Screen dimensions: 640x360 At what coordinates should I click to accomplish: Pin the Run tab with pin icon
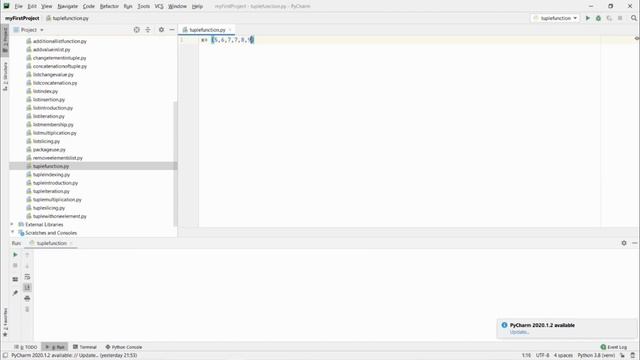15,293
